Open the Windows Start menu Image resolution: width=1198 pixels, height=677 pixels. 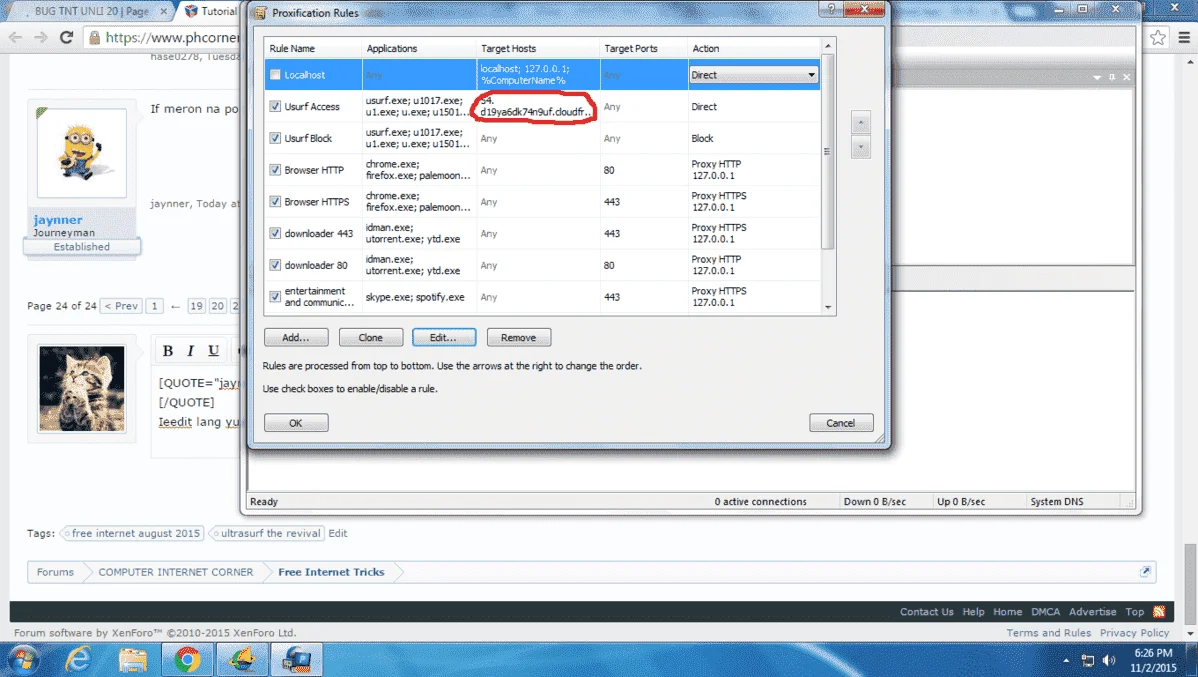(23, 659)
